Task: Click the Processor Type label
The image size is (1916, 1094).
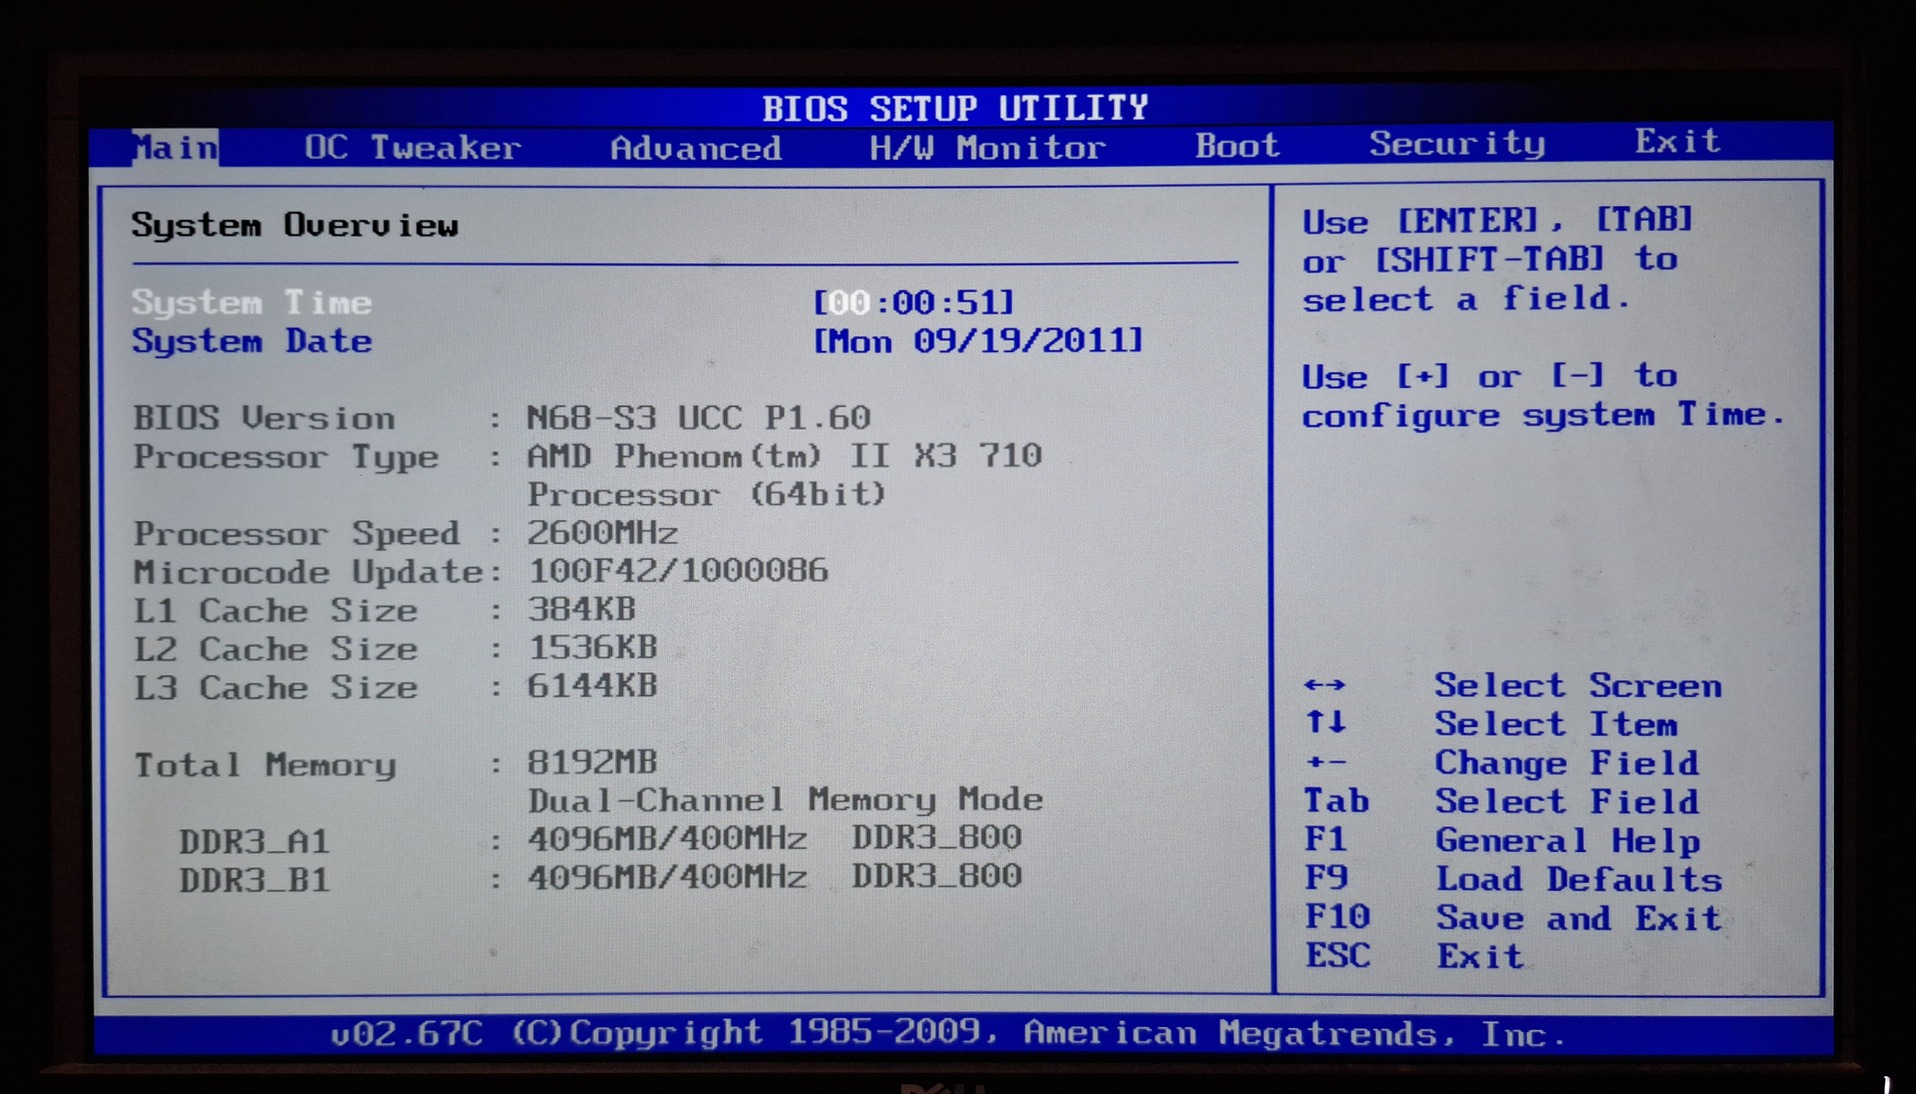Action: click(x=286, y=458)
